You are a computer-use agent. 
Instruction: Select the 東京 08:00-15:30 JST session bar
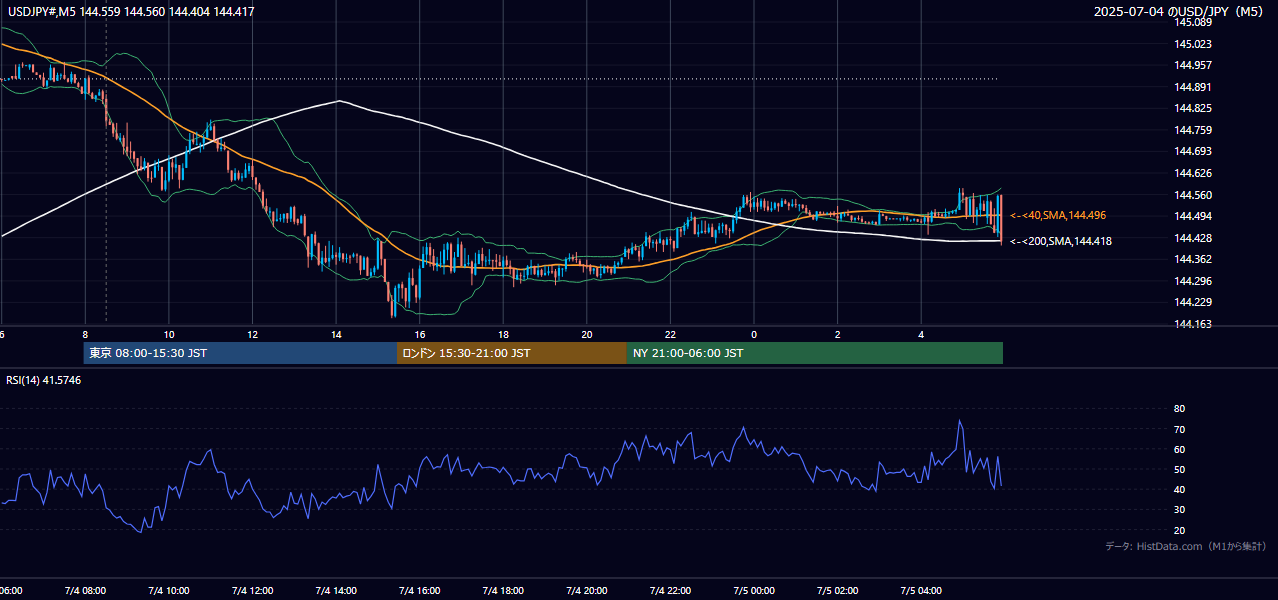(x=240, y=353)
